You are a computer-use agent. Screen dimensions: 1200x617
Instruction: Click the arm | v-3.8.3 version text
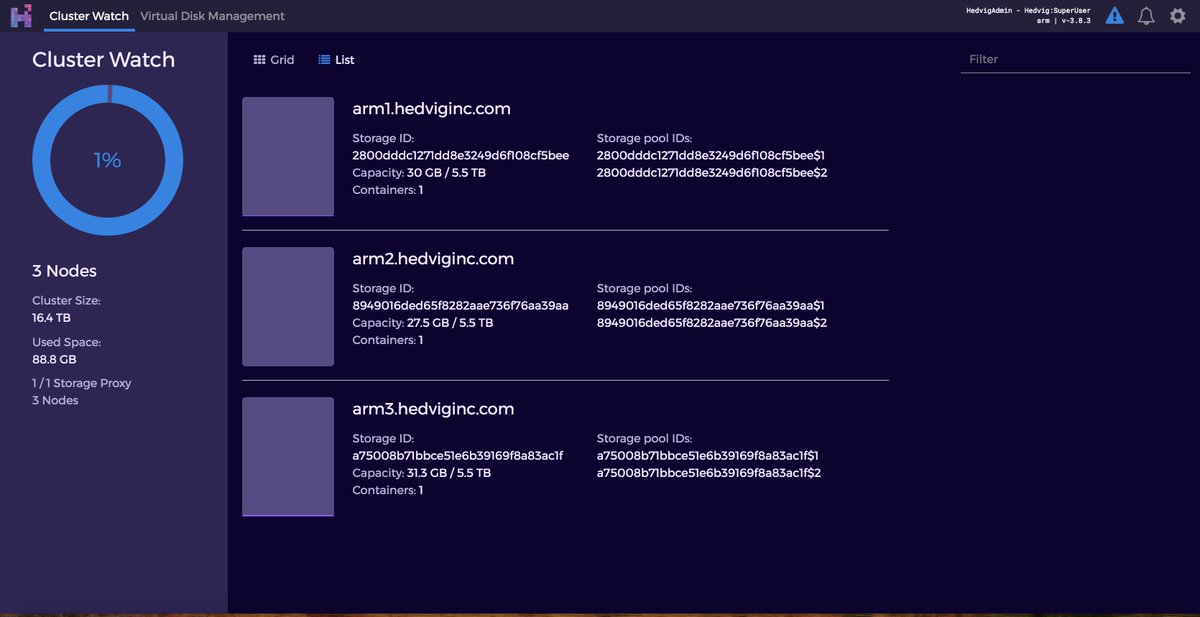click(x=1064, y=21)
